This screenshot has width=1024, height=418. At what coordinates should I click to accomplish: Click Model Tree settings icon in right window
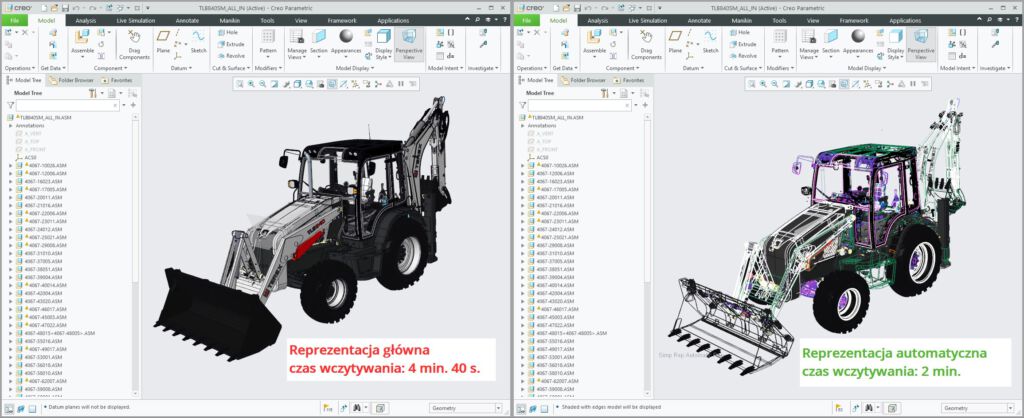605,93
